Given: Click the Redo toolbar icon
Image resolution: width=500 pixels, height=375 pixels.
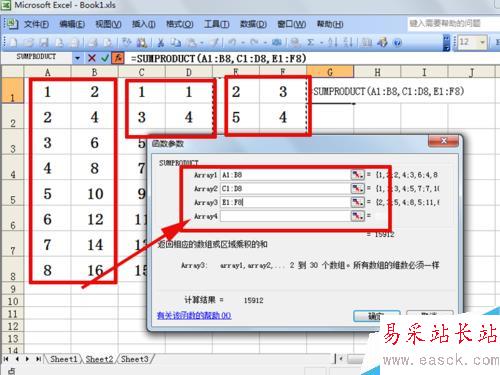Looking at the screenshot, I should point(255,42).
